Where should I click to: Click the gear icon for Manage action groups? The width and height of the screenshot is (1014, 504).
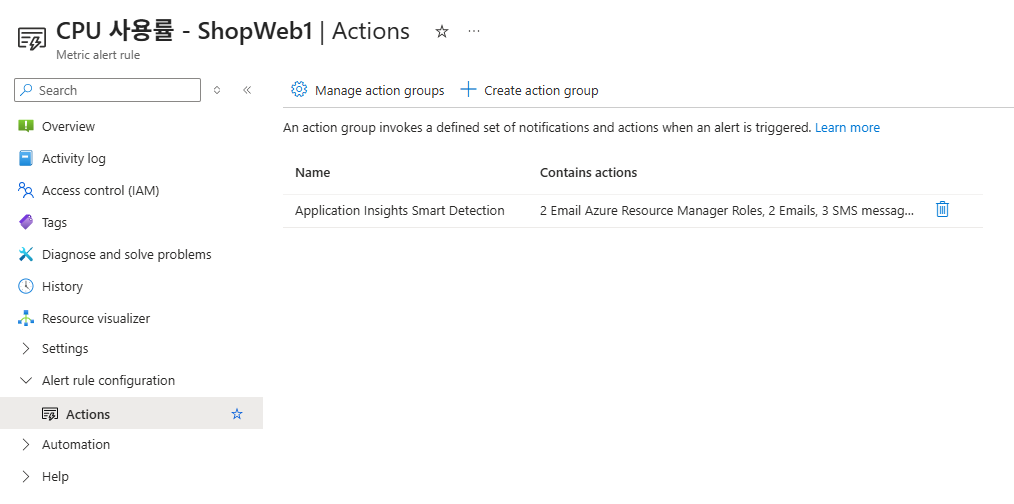click(x=299, y=89)
